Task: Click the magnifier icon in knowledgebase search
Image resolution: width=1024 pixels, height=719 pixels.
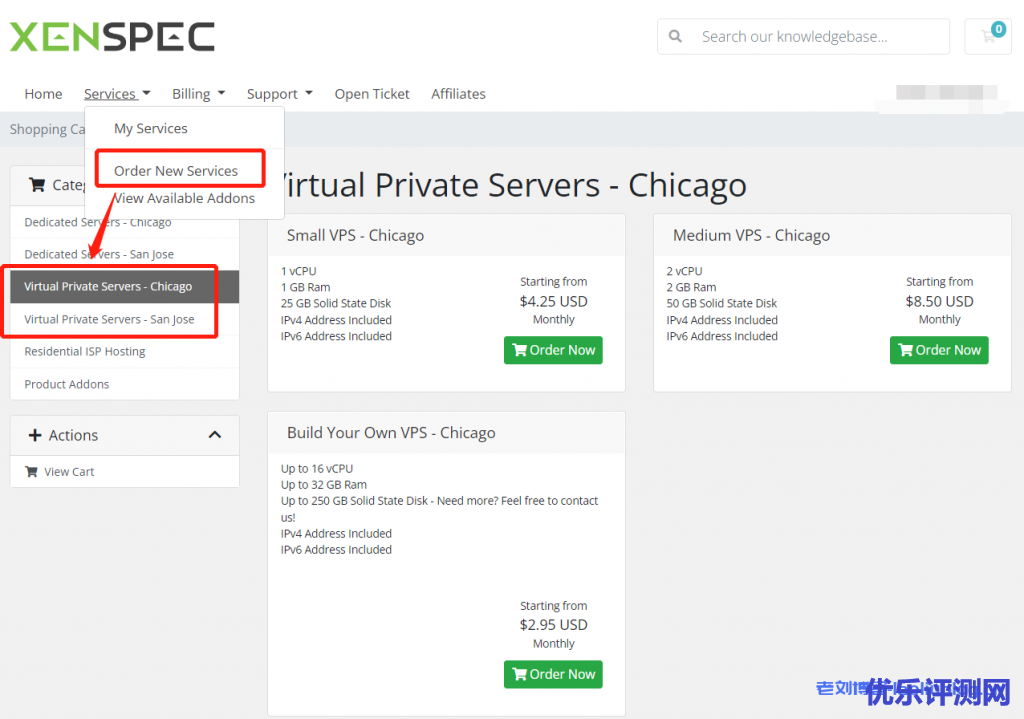Action: [x=675, y=37]
